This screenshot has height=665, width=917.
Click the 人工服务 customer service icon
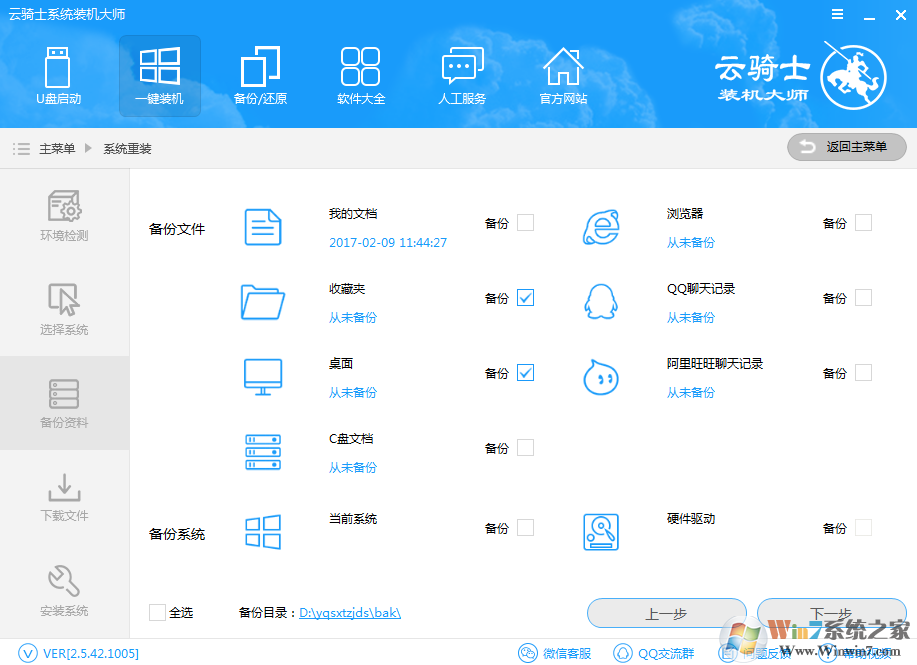(x=462, y=75)
